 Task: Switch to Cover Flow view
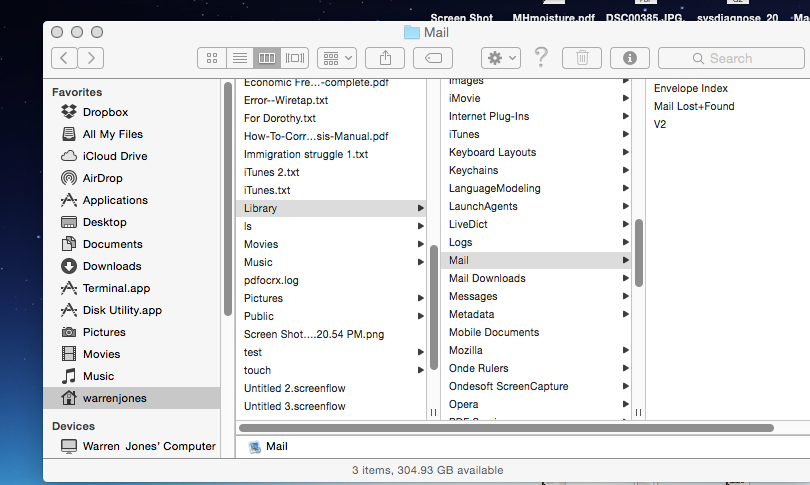tap(295, 58)
